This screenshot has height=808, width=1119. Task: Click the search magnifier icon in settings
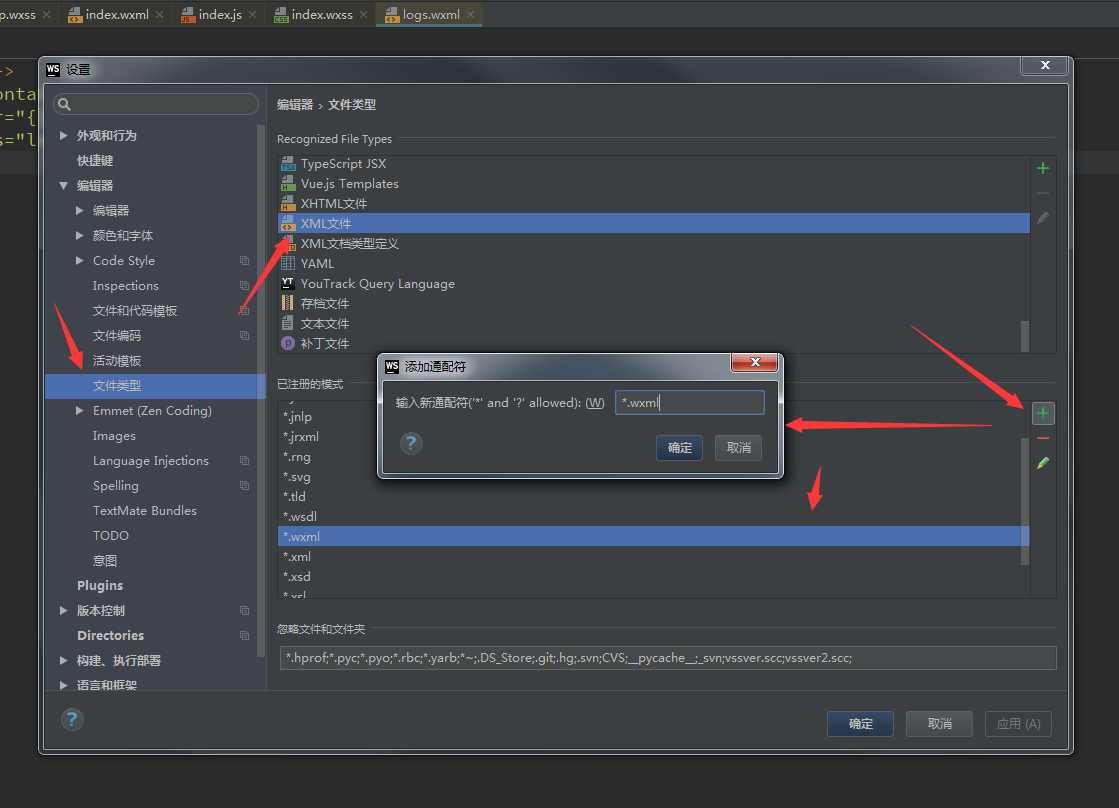pos(64,104)
